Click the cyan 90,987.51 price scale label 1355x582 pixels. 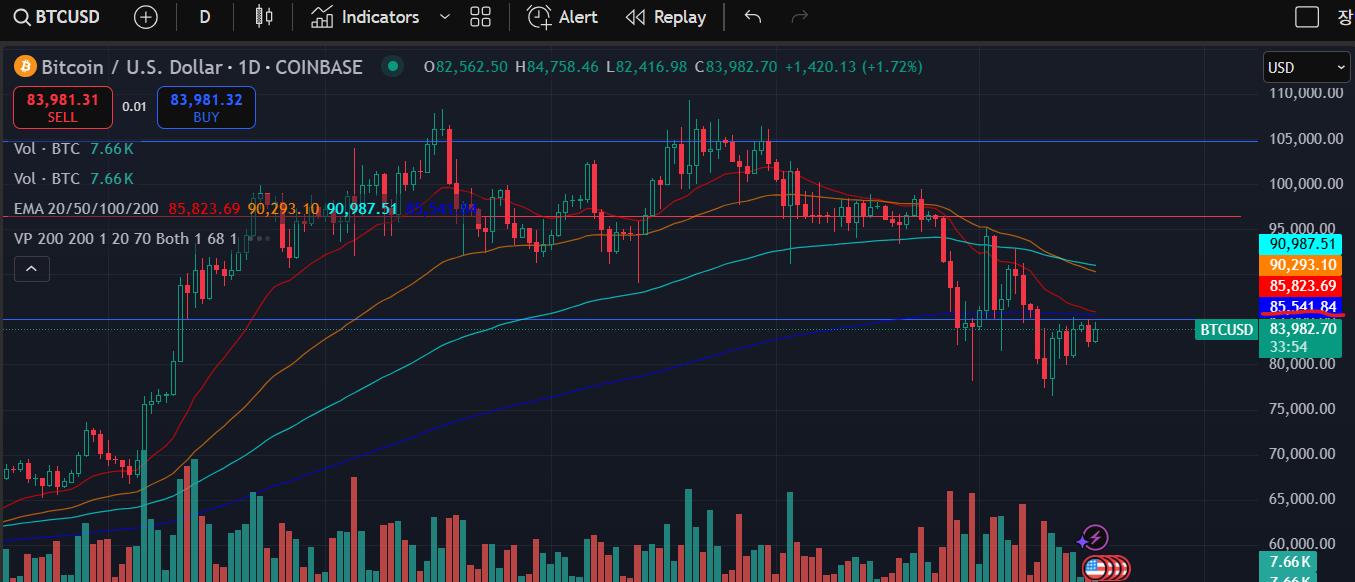coord(1302,244)
